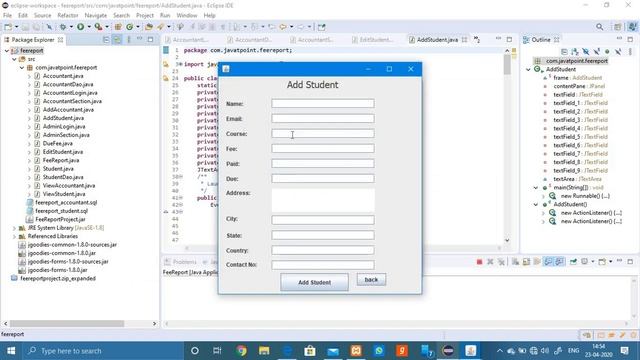Collapse AddStudent class in Outline
640x360 pixels.
(x=528, y=69)
